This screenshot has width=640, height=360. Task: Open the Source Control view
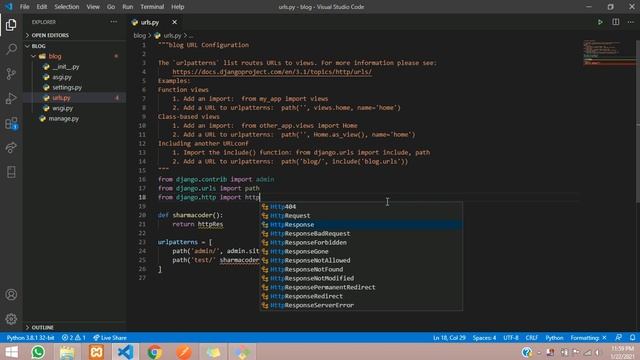coord(11,74)
